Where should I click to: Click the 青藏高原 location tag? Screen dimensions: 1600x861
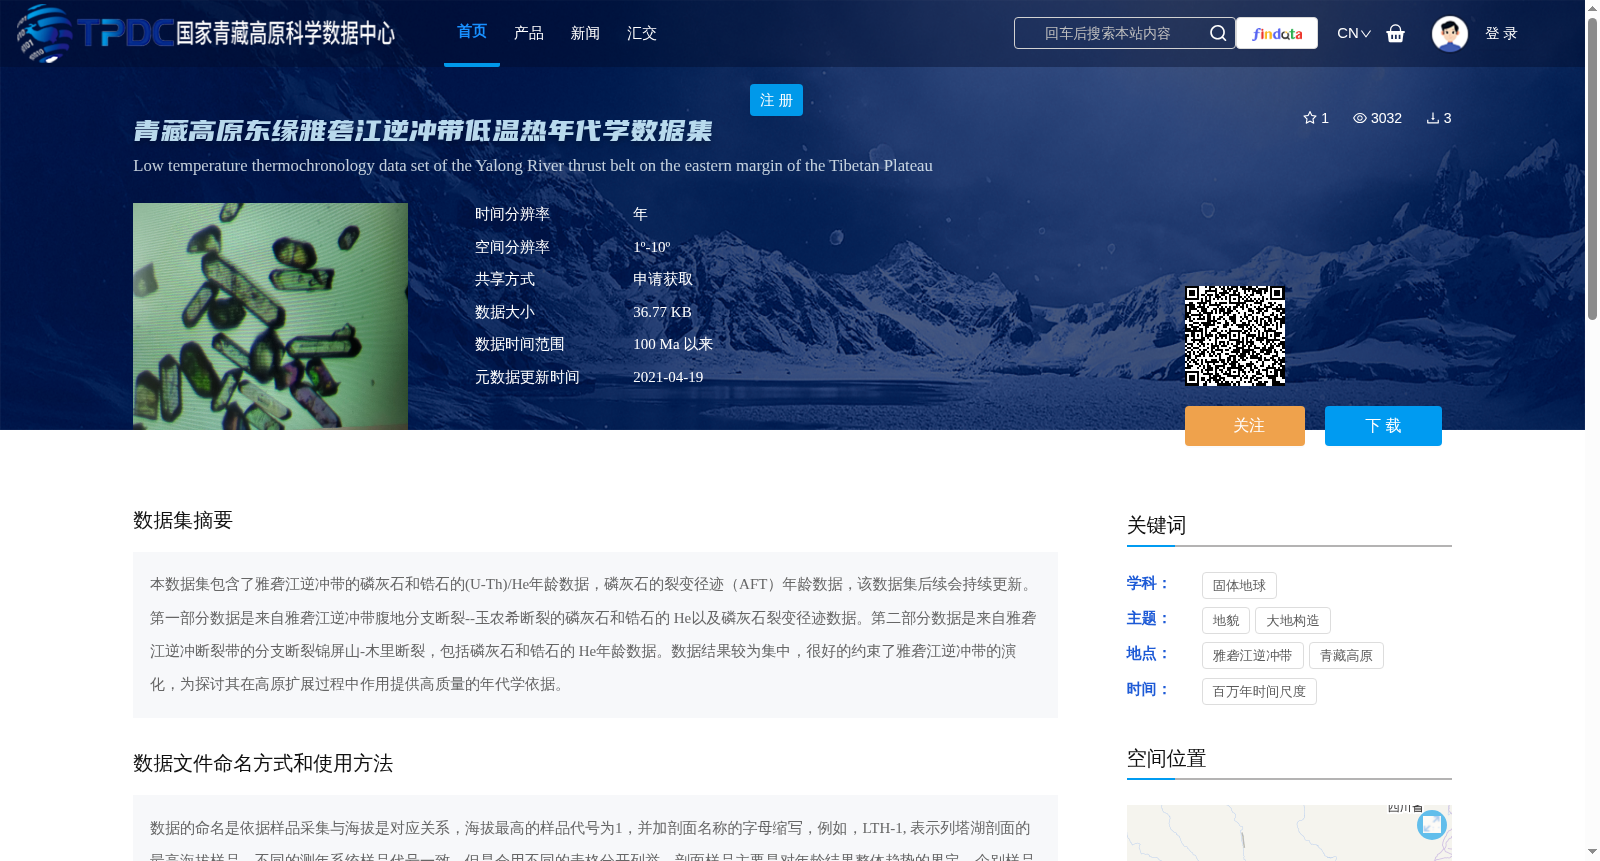coord(1346,656)
